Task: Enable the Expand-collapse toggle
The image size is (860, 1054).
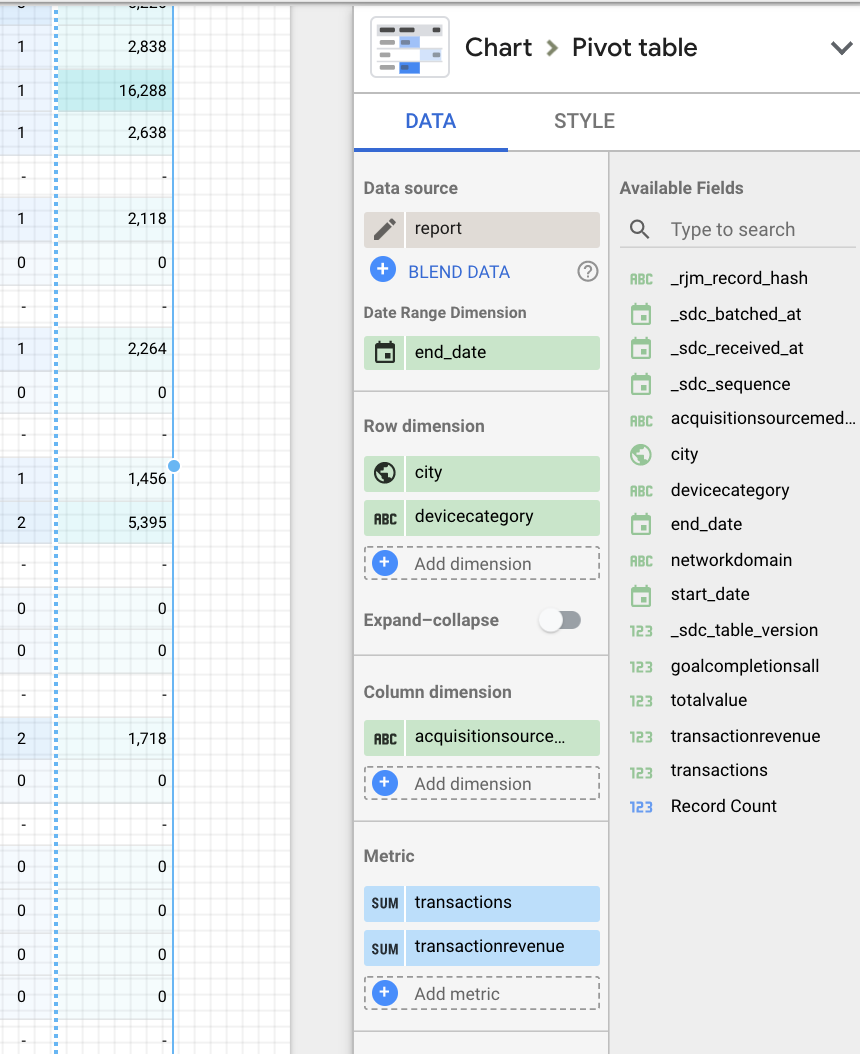Action: (x=561, y=620)
